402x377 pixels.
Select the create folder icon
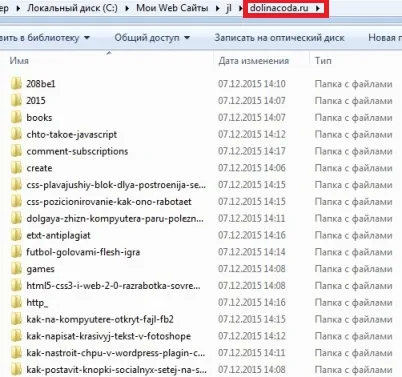(x=16, y=168)
